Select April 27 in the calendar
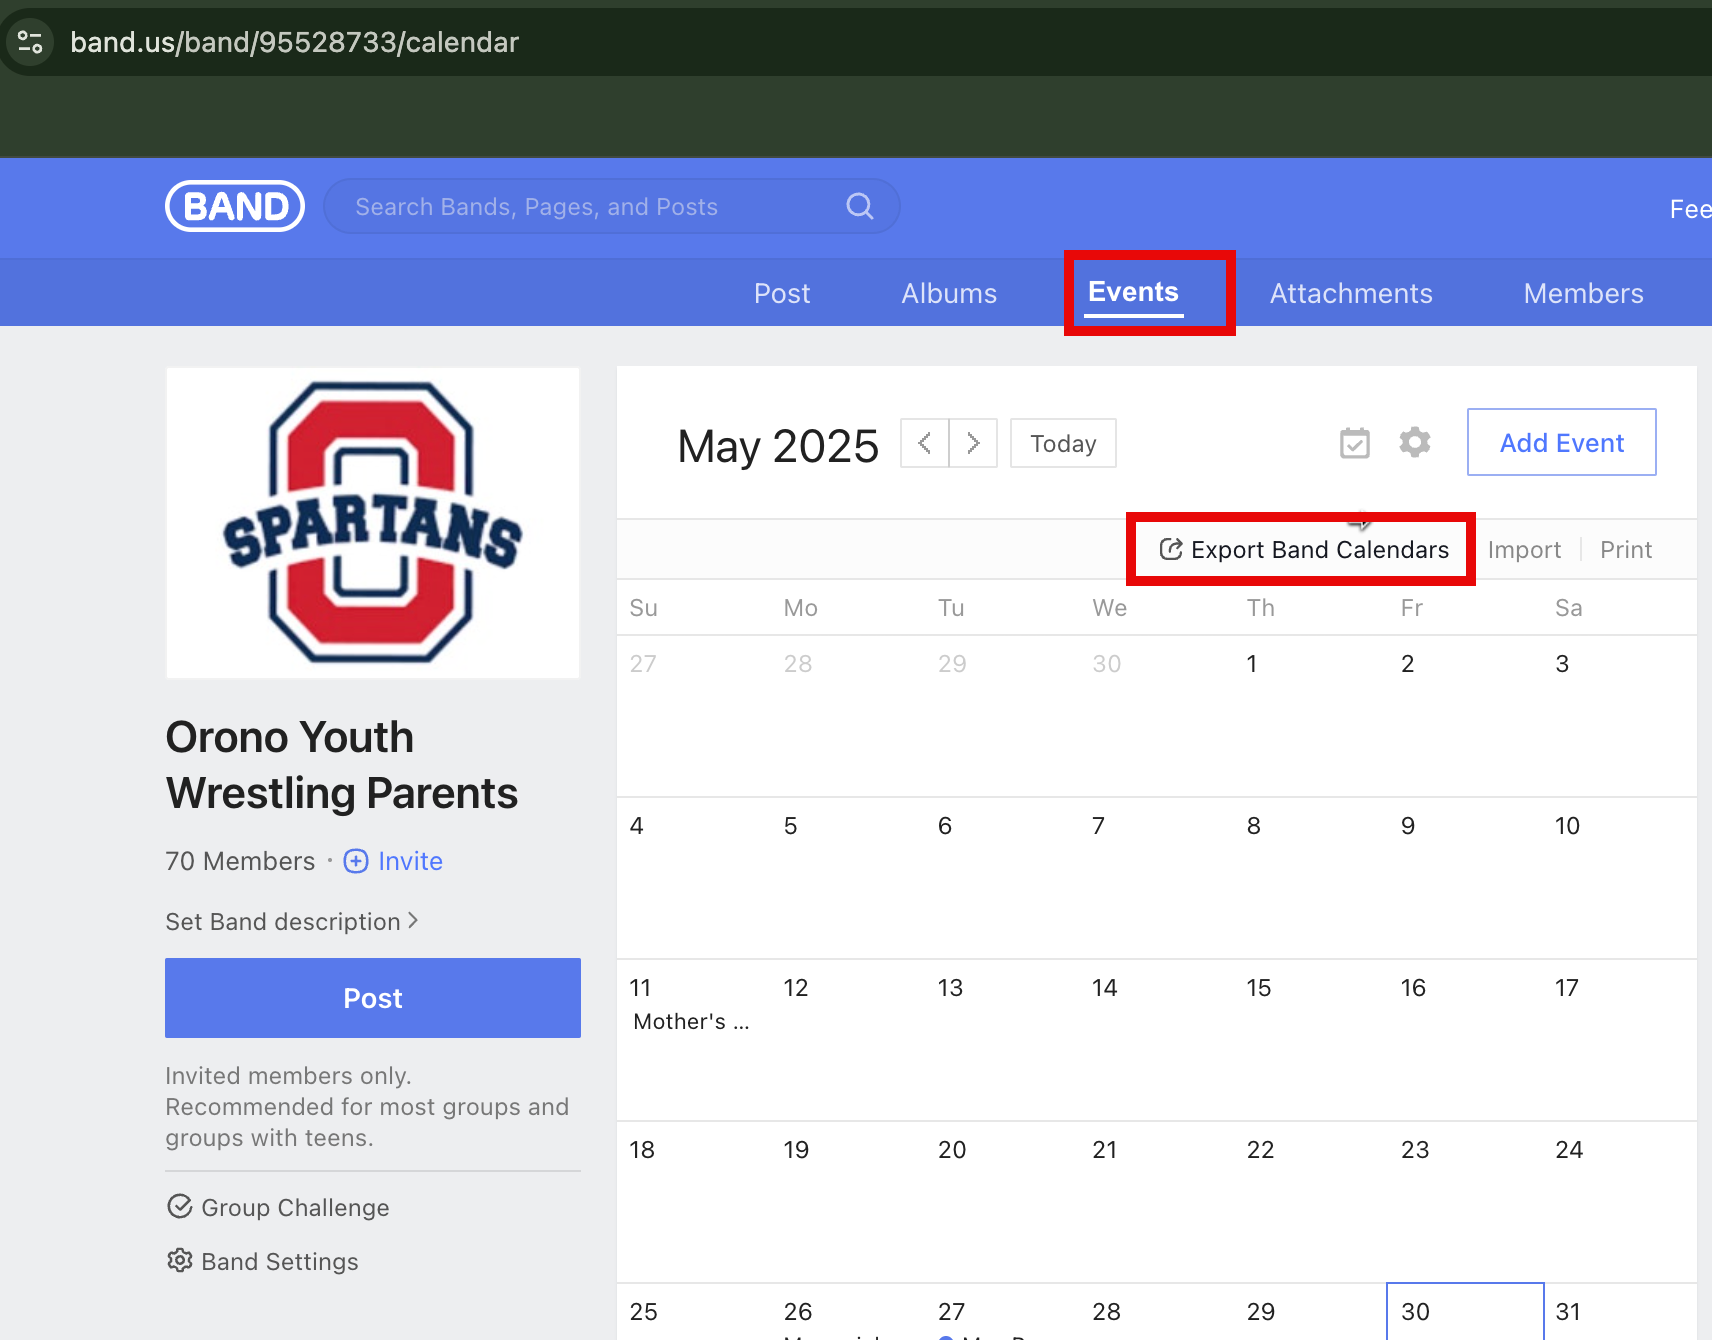1712x1340 pixels. (694, 716)
